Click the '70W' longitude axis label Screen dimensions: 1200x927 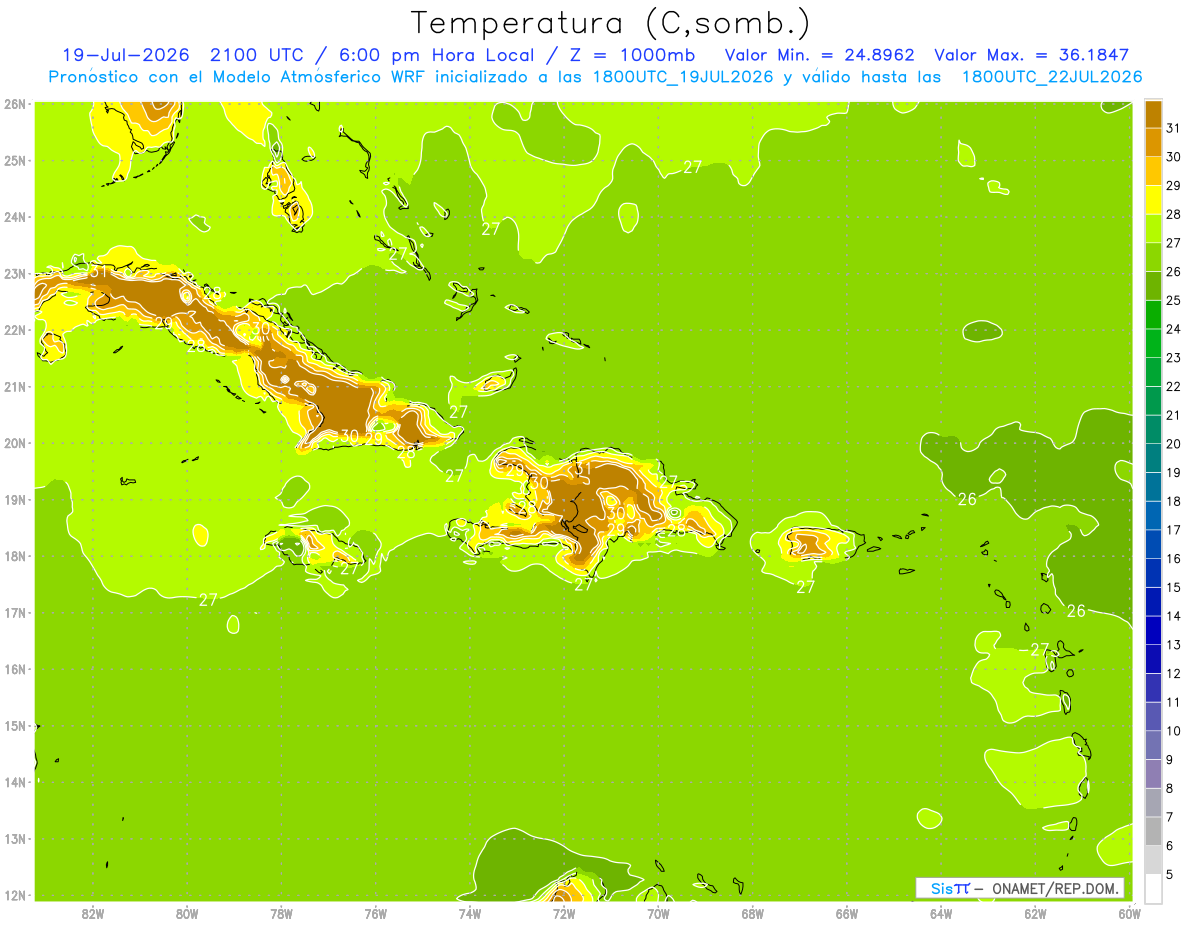point(658,914)
